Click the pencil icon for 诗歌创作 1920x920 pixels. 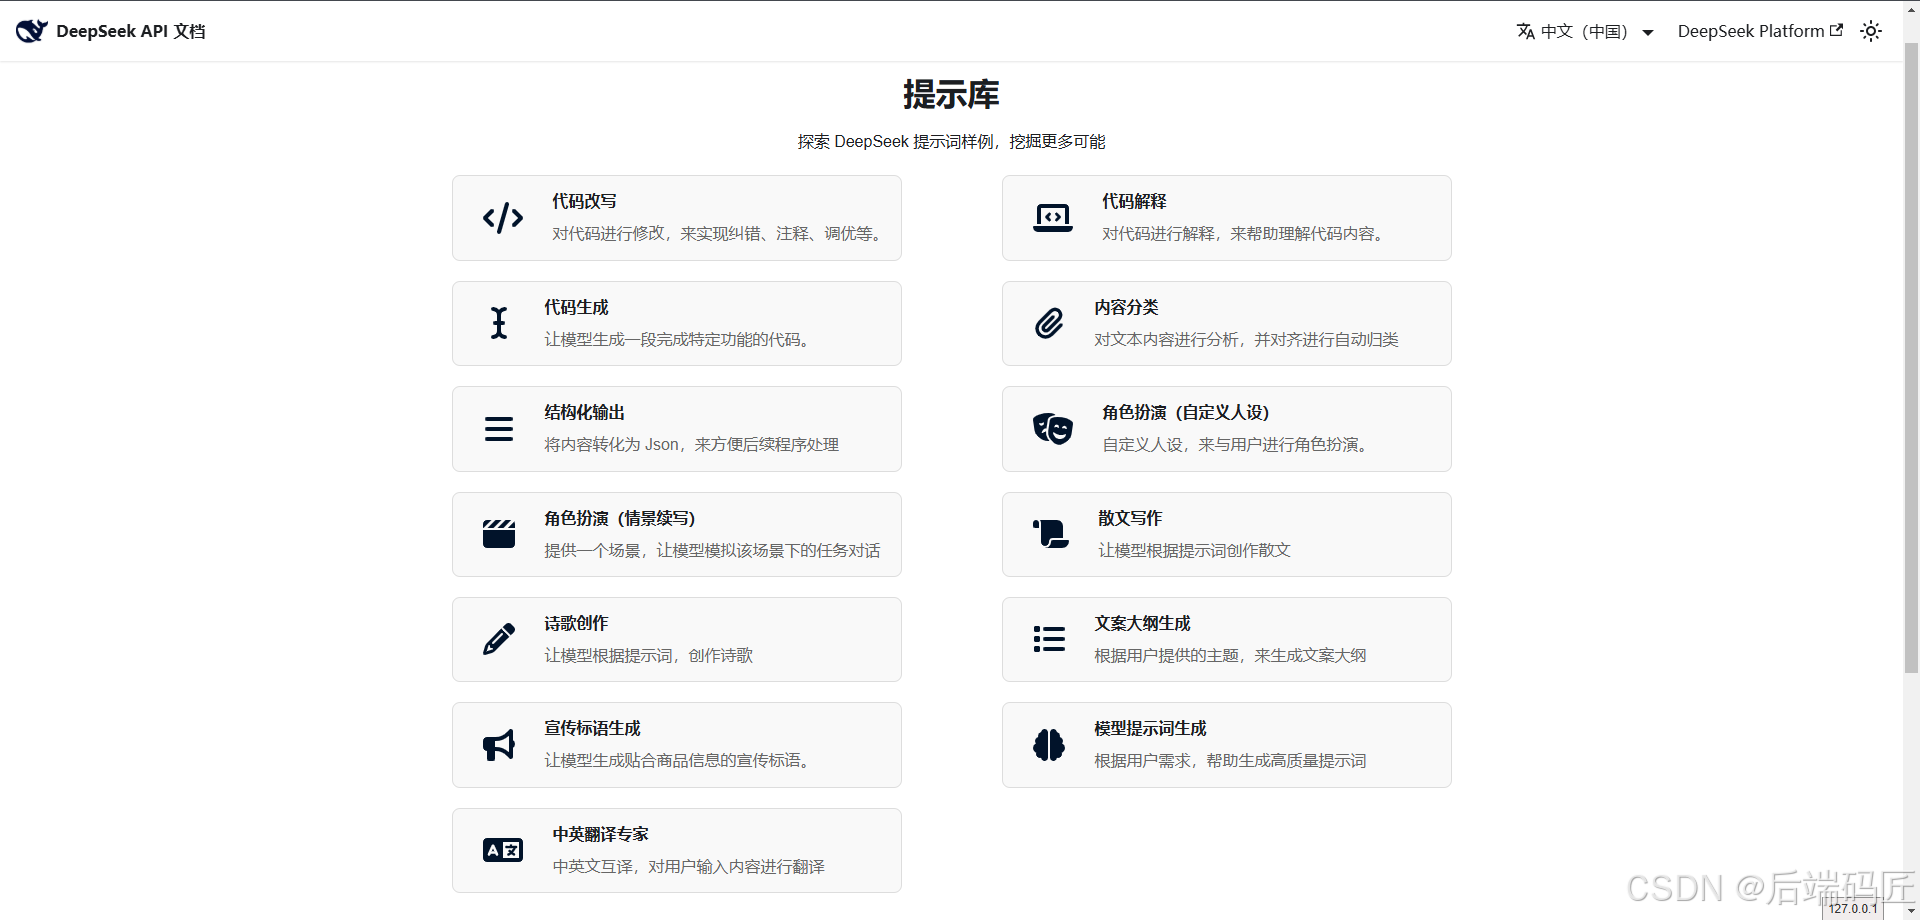(x=499, y=639)
